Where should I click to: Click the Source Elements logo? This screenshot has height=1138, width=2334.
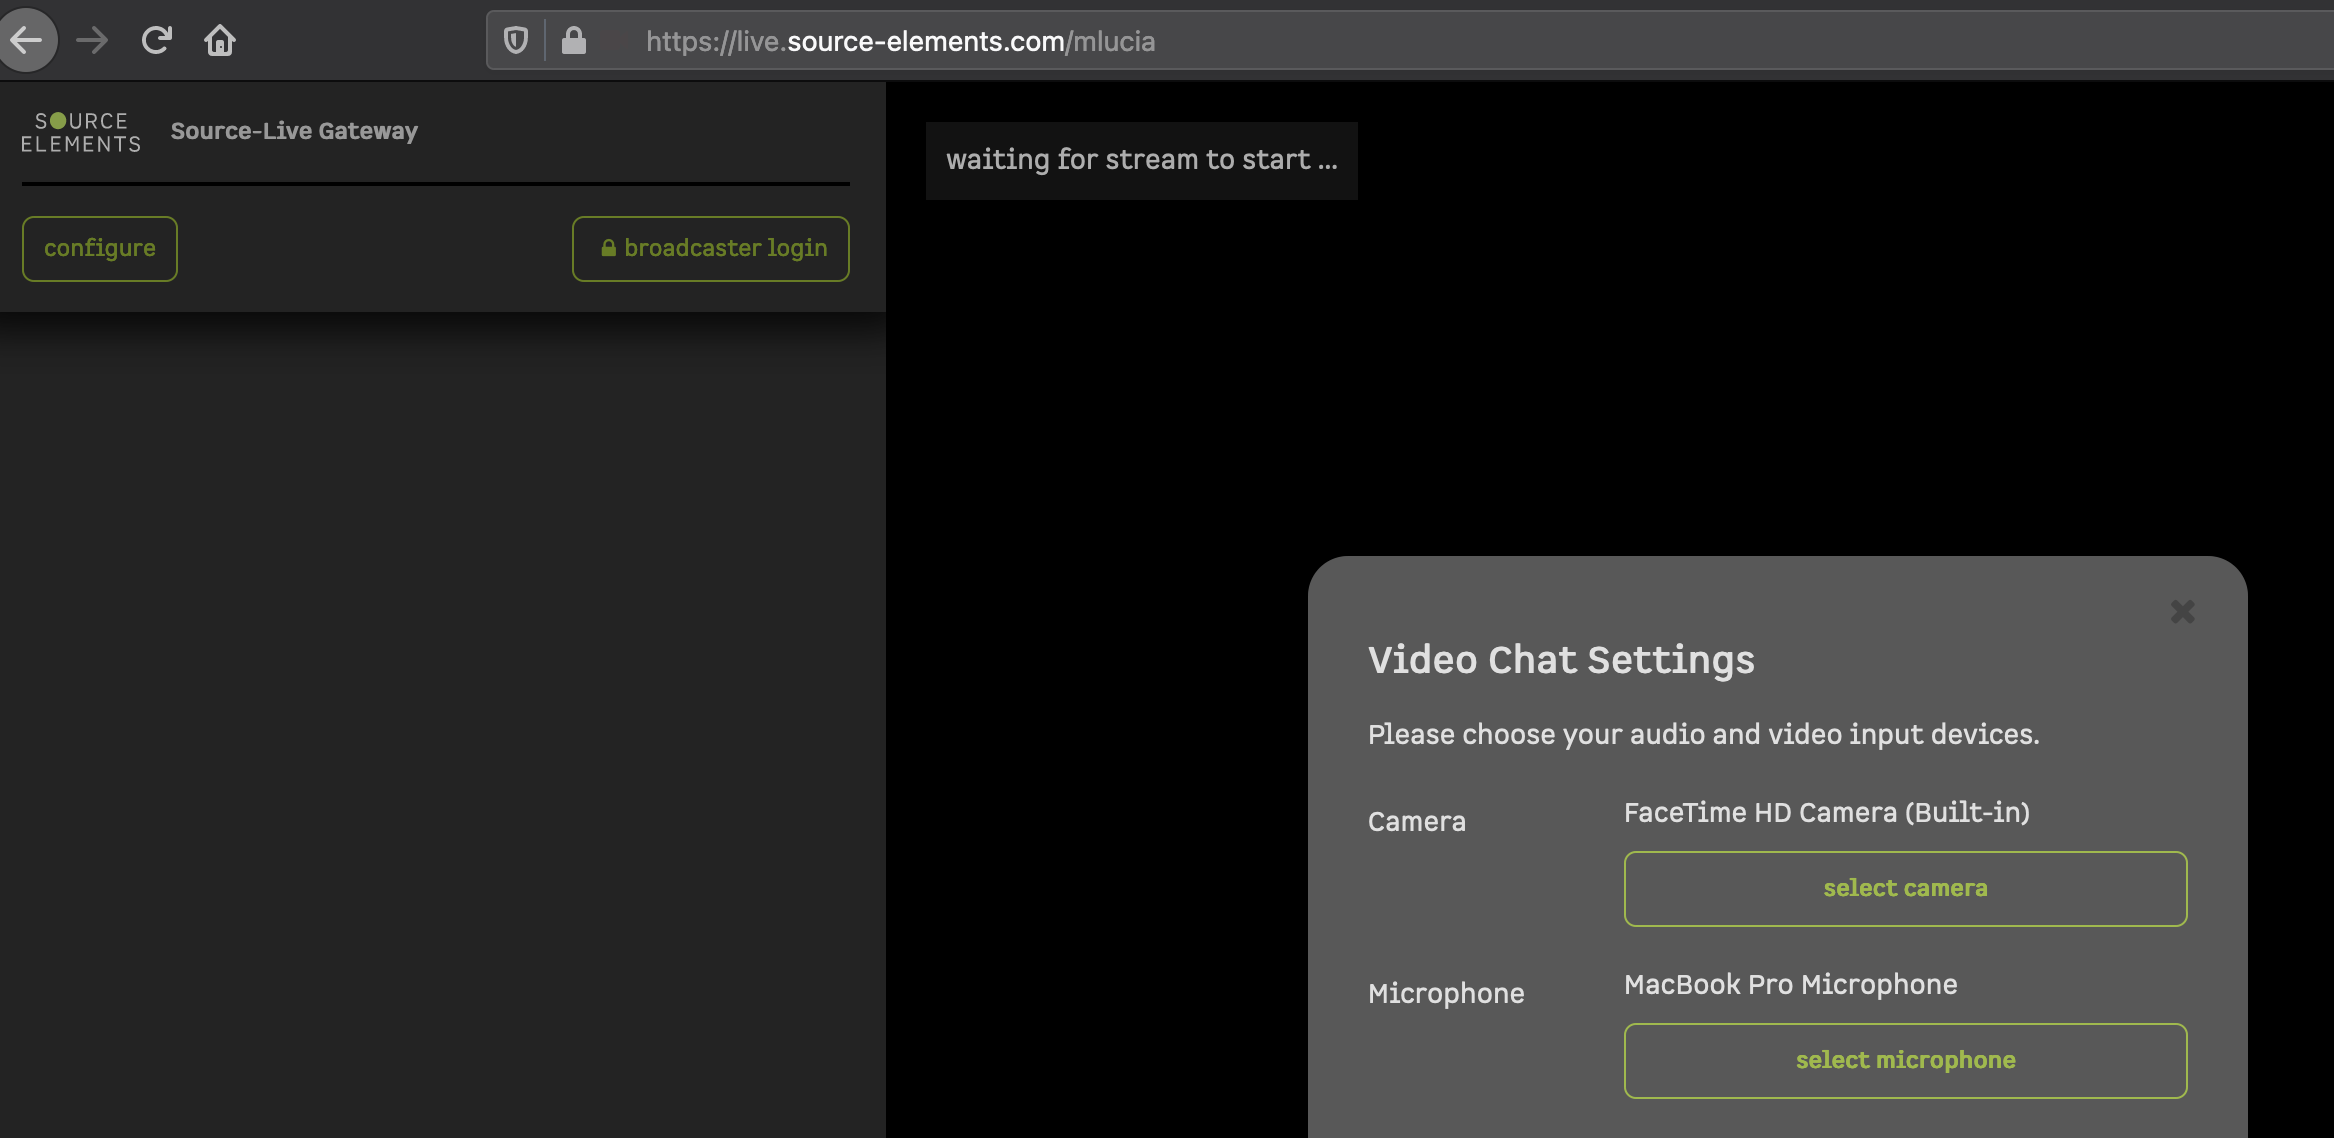[81, 132]
